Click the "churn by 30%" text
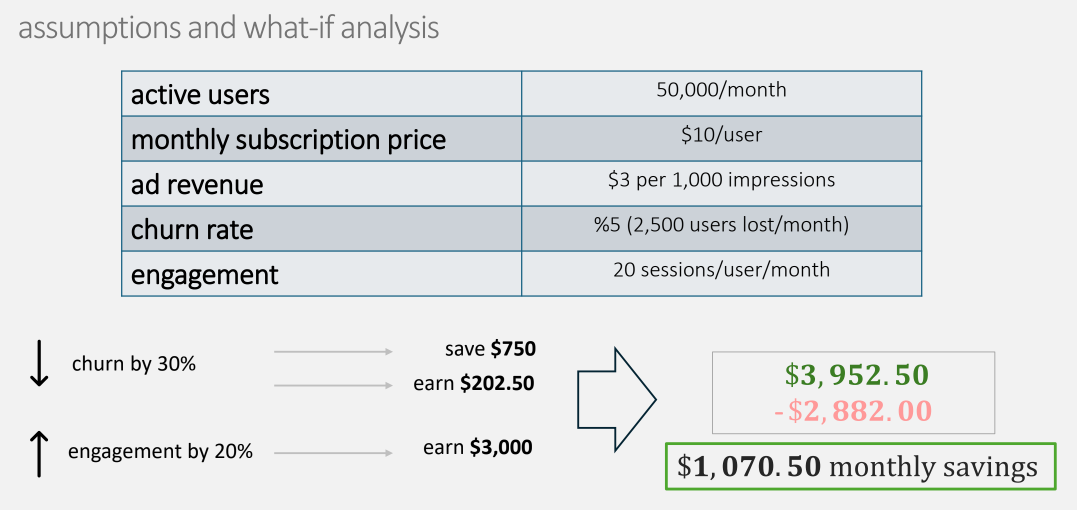Screen dimensions: 1077x510 134,365
